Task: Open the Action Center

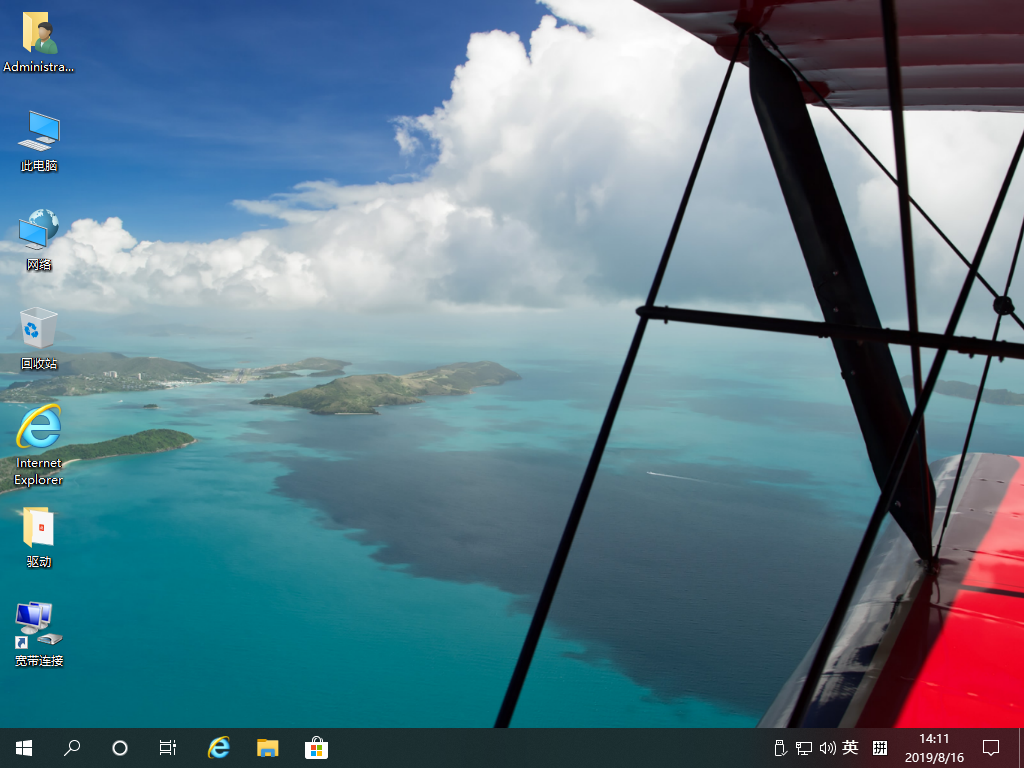Action: point(991,747)
